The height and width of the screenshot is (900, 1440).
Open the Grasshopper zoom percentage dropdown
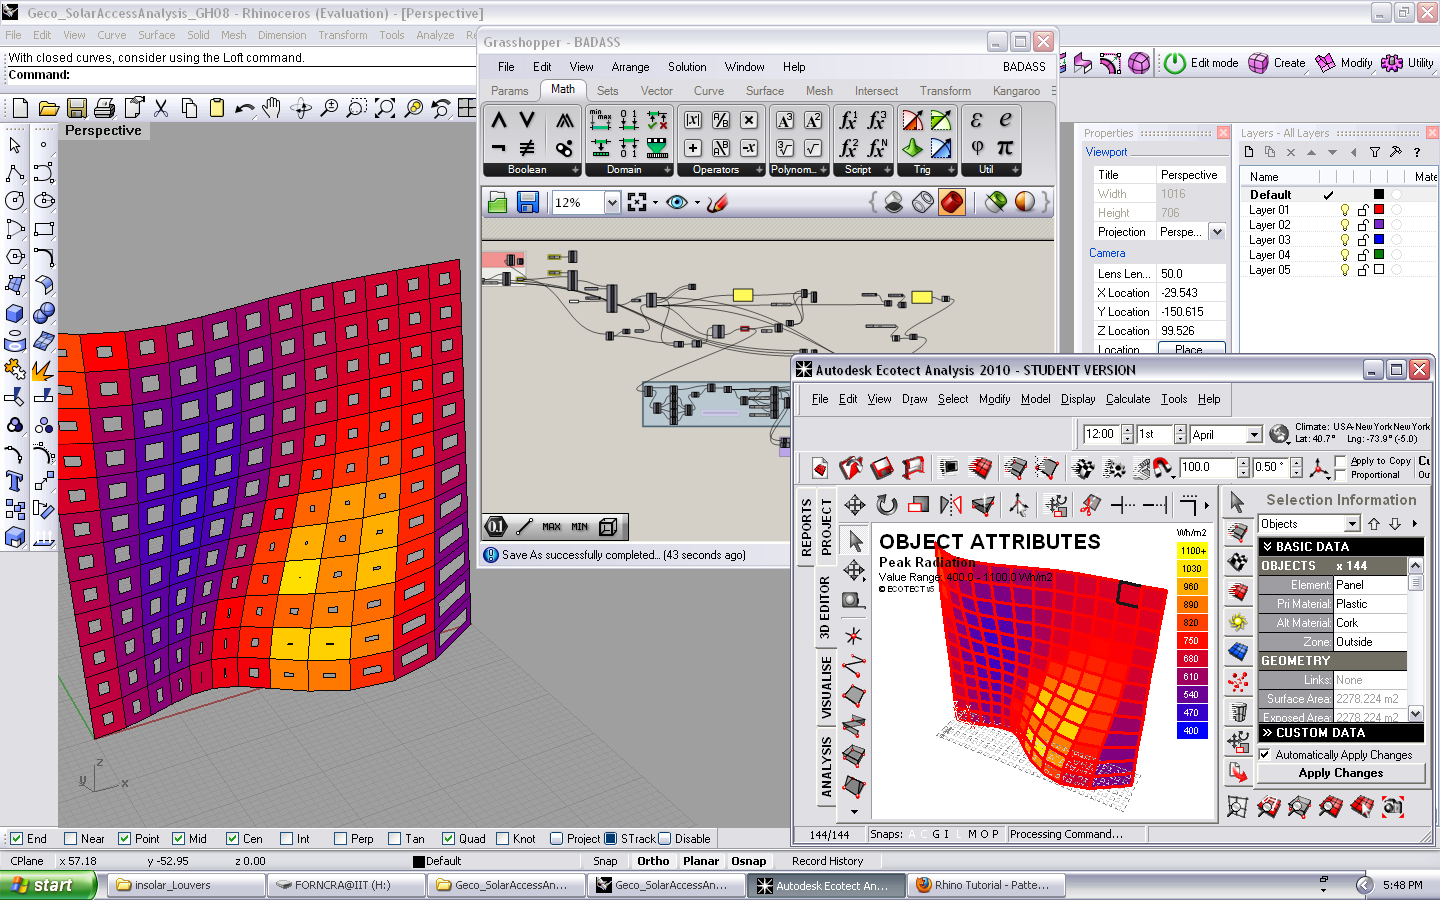tap(612, 203)
